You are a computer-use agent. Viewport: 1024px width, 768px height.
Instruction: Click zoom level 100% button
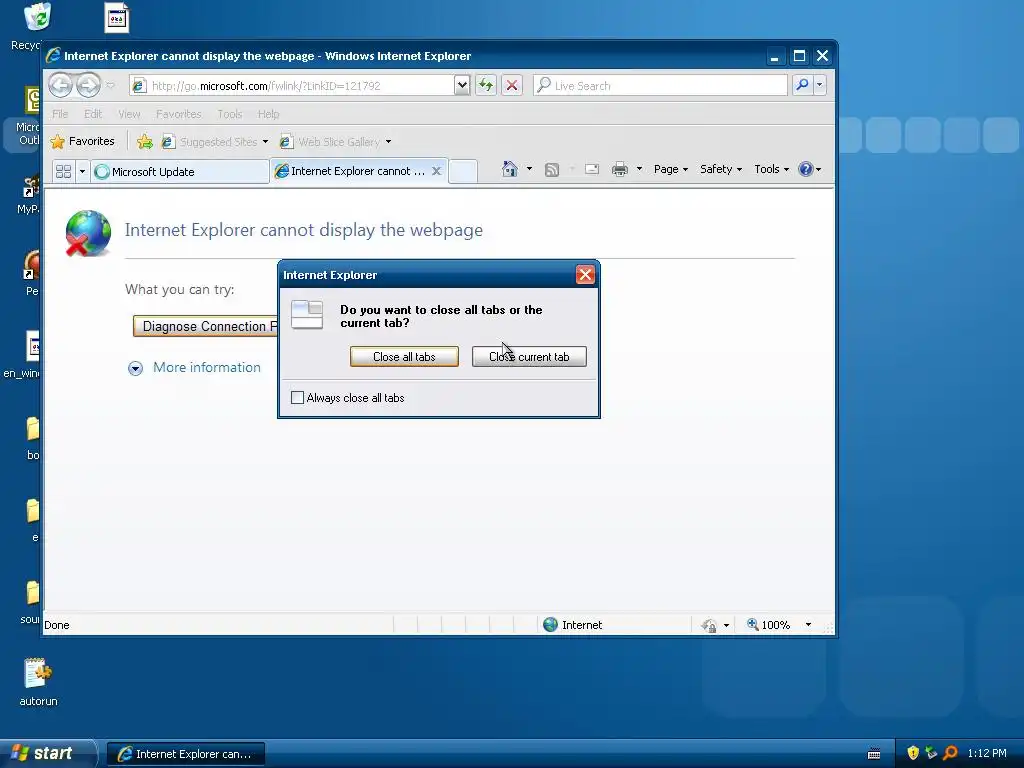pos(769,625)
